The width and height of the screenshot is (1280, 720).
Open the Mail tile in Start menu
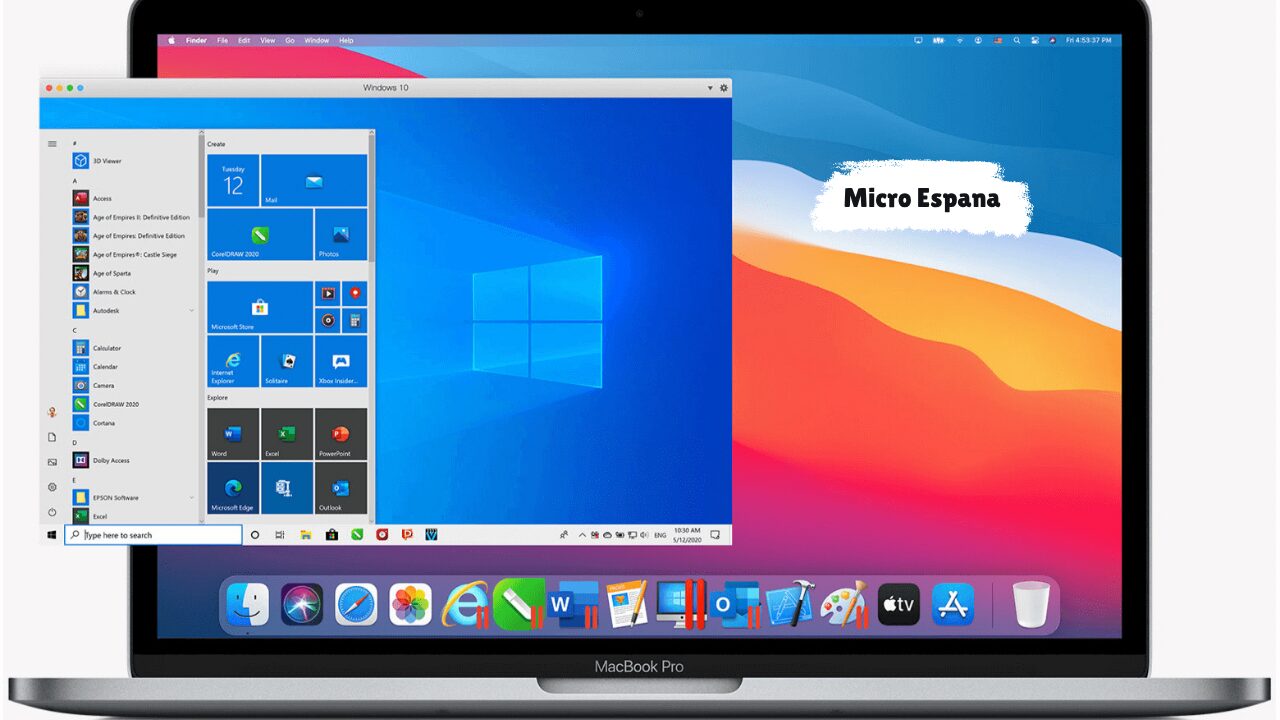(314, 181)
